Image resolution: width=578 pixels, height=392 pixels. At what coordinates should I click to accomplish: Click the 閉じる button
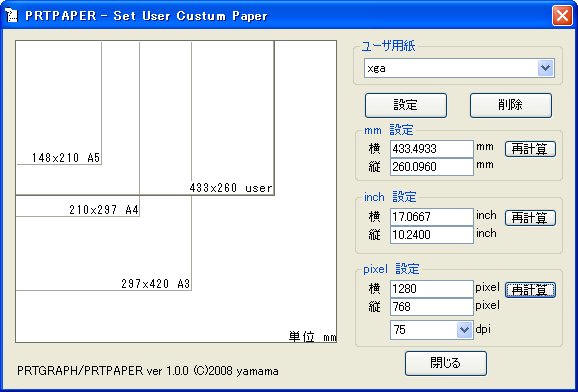click(x=446, y=363)
